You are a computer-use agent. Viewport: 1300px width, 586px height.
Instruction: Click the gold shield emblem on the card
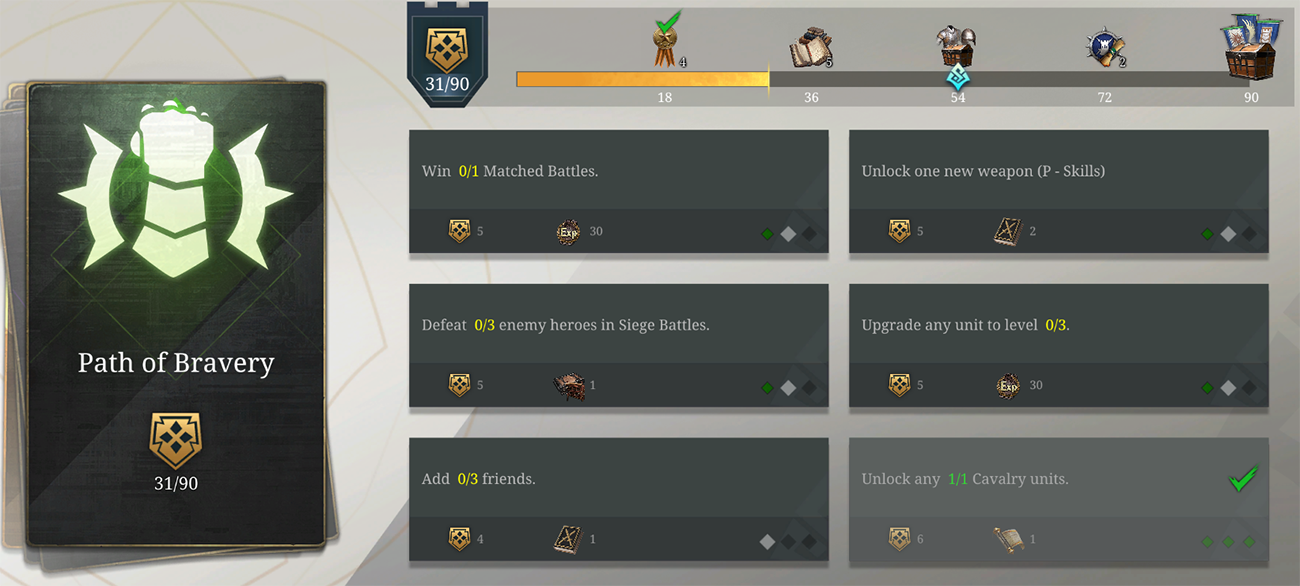[175, 441]
